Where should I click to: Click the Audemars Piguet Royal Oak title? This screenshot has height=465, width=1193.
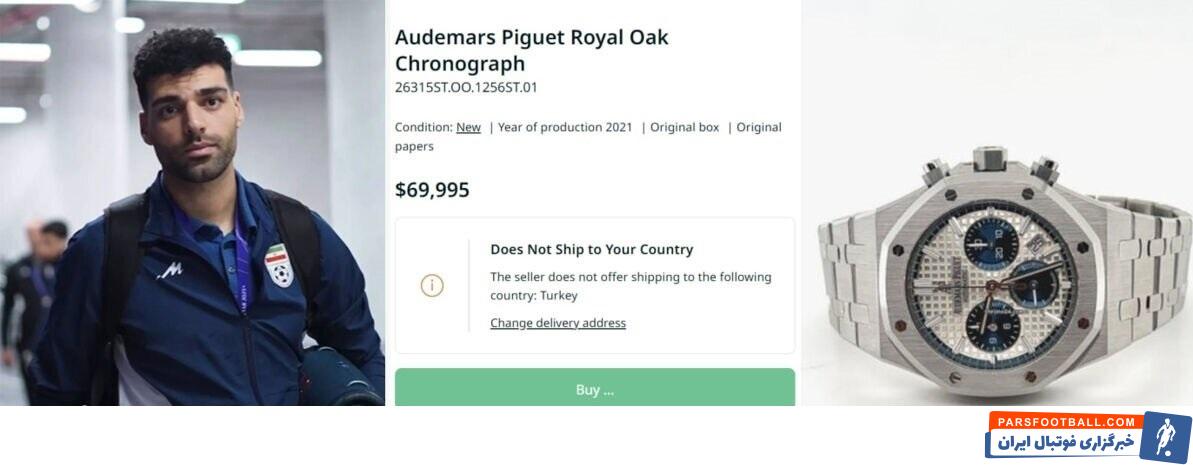[531, 50]
